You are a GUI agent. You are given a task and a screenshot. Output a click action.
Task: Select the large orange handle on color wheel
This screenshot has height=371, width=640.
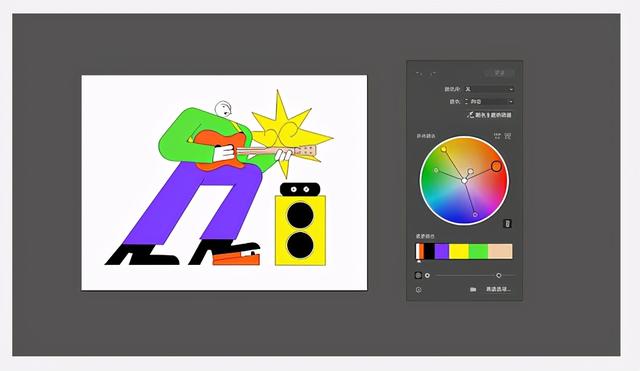(496, 166)
